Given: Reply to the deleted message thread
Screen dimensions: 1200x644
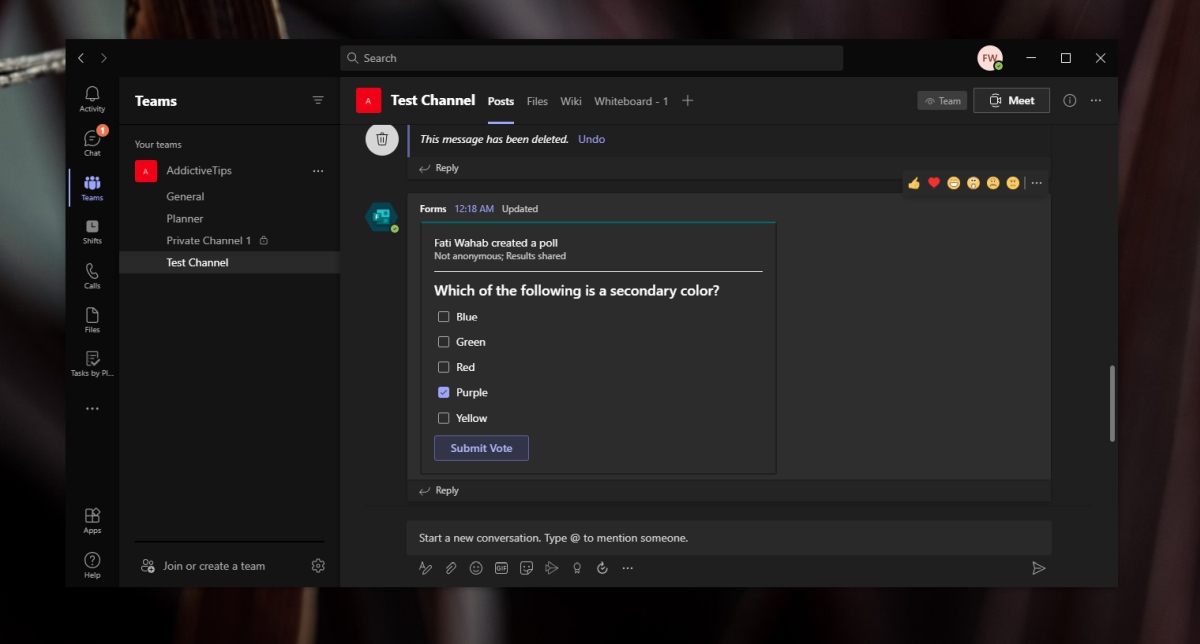Looking at the screenshot, I should 439,168.
